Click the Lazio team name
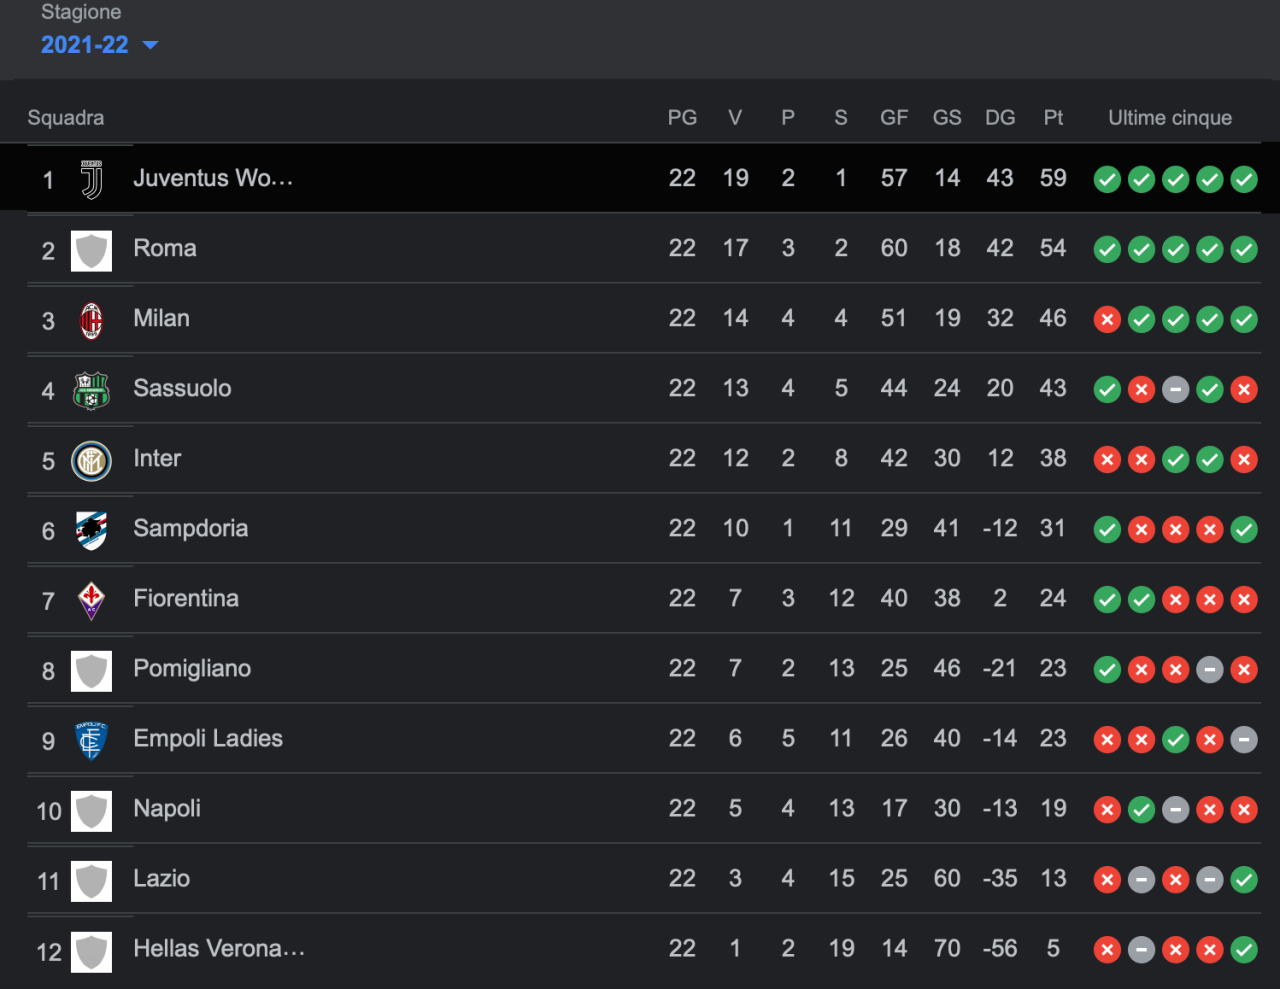1280x989 pixels. pos(162,878)
